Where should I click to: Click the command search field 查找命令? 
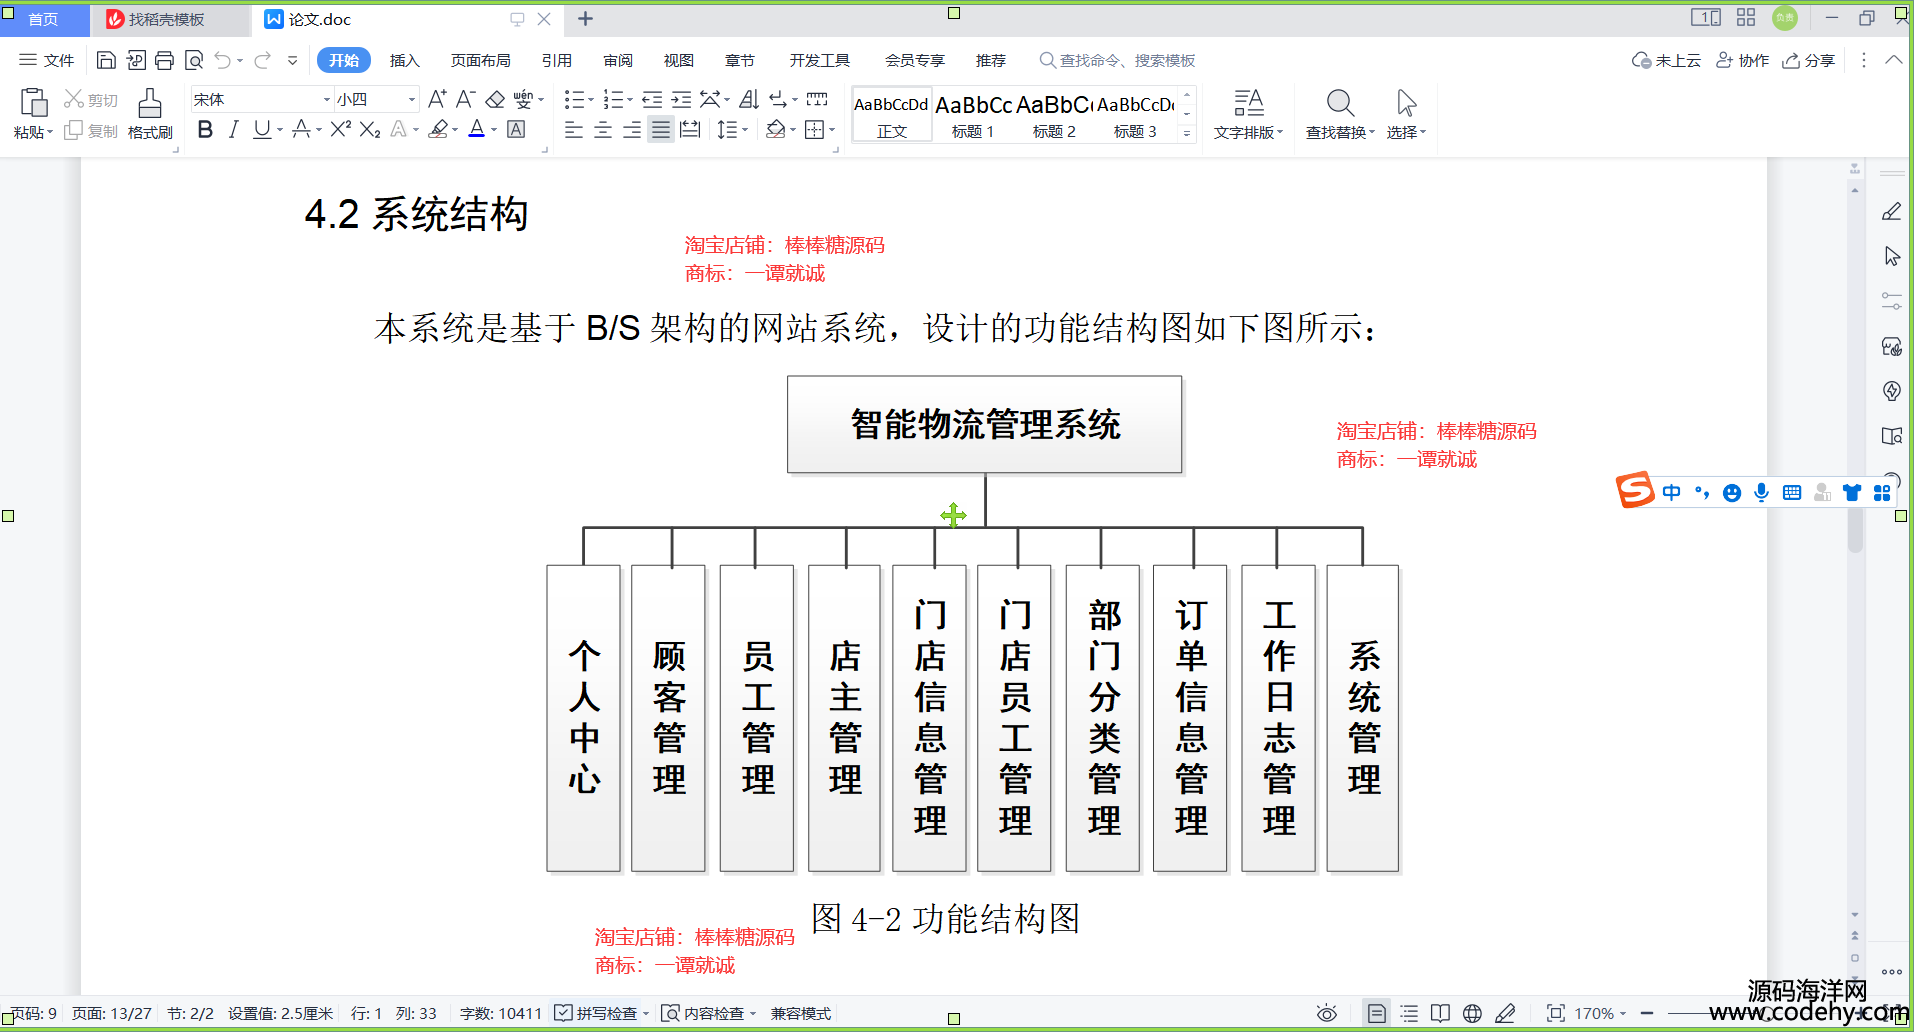point(1118,60)
